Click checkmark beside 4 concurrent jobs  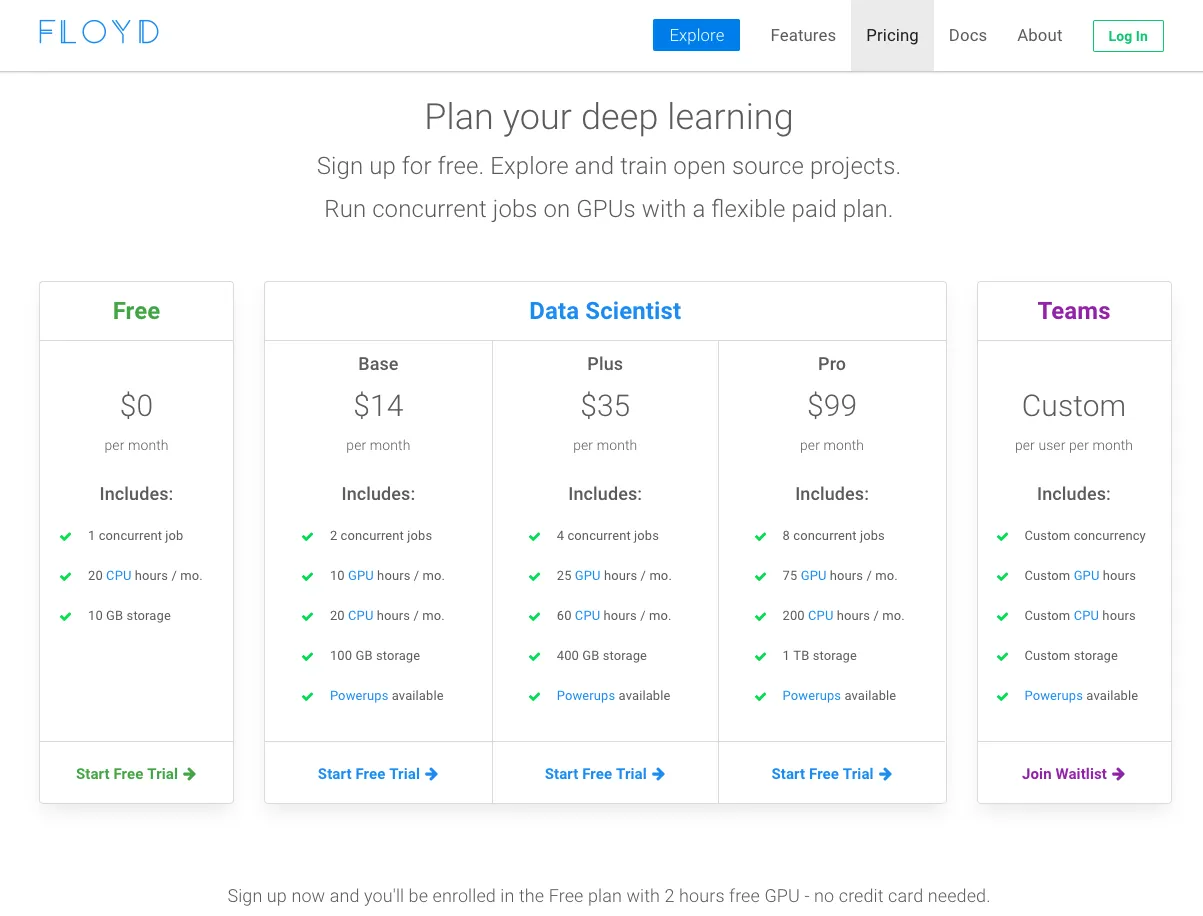pyautogui.click(x=535, y=537)
